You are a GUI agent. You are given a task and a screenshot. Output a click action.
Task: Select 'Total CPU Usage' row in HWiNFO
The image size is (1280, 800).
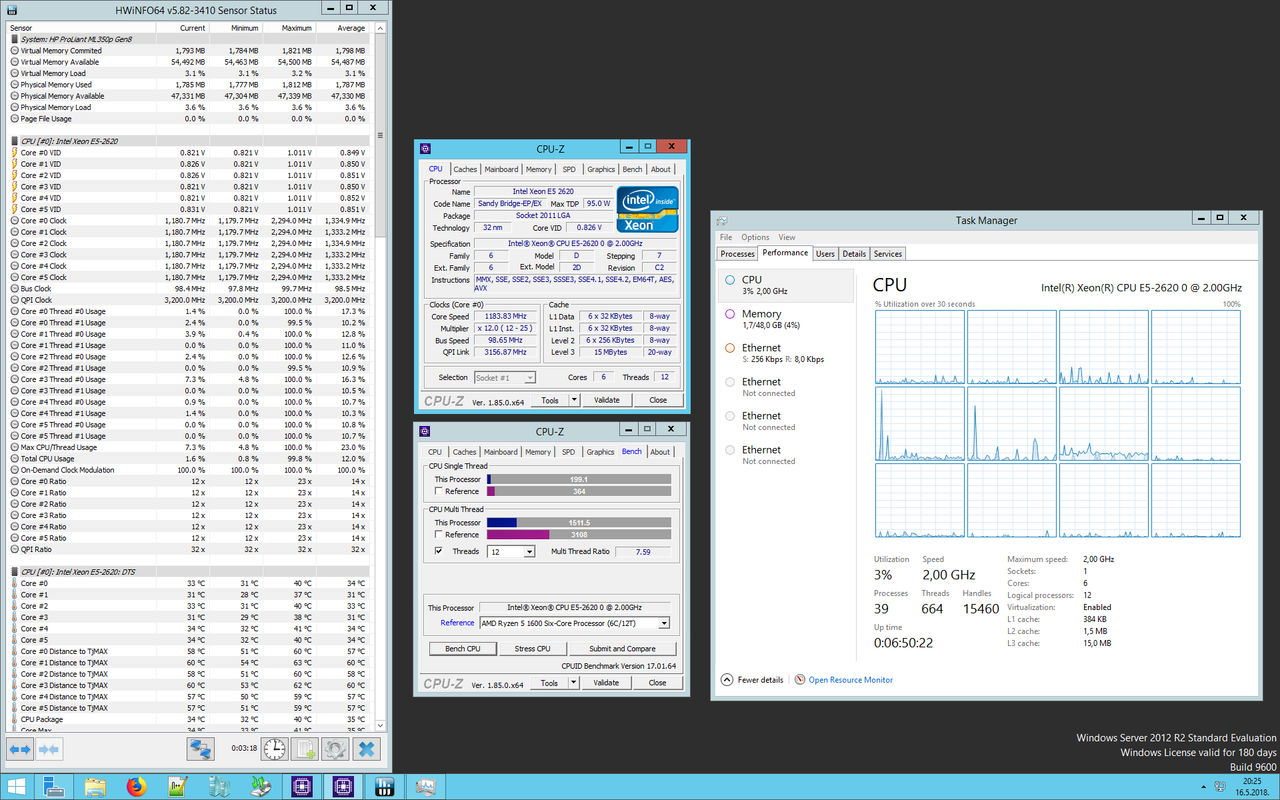188,459
